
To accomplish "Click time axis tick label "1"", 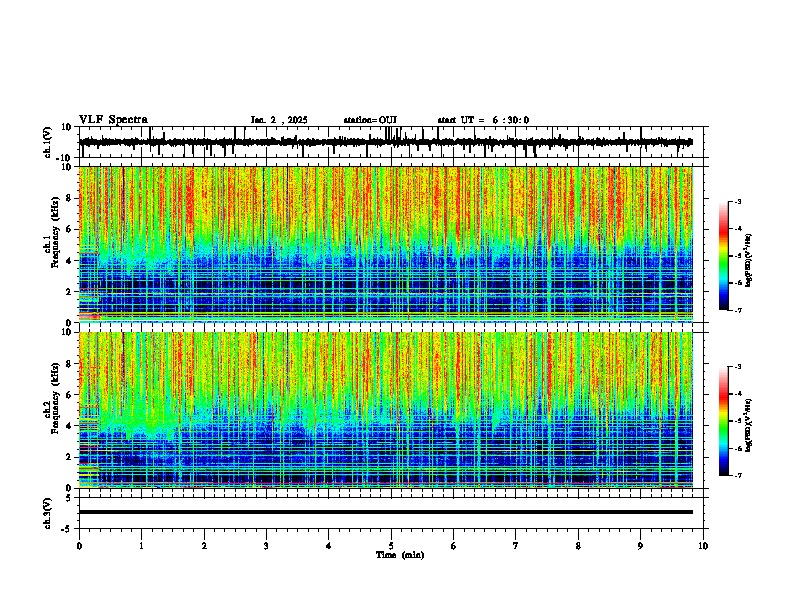I will point(141,546).
